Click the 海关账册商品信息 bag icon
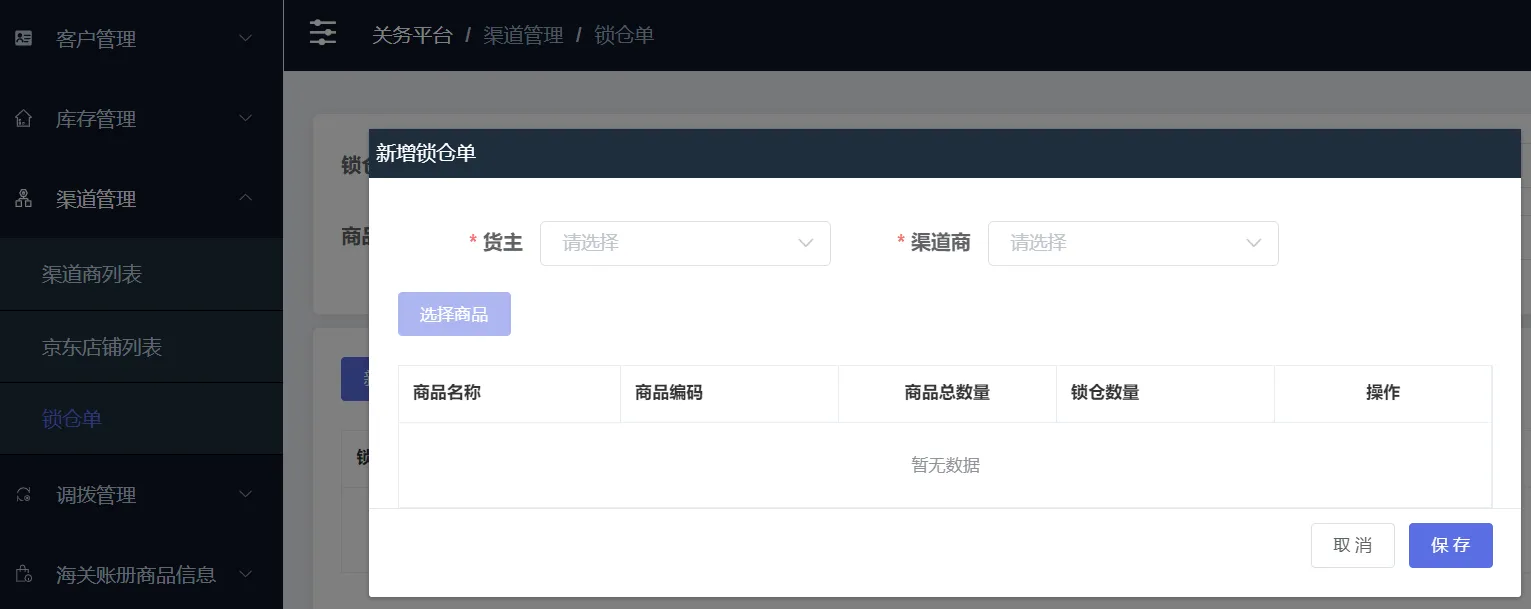 point(23,575)
